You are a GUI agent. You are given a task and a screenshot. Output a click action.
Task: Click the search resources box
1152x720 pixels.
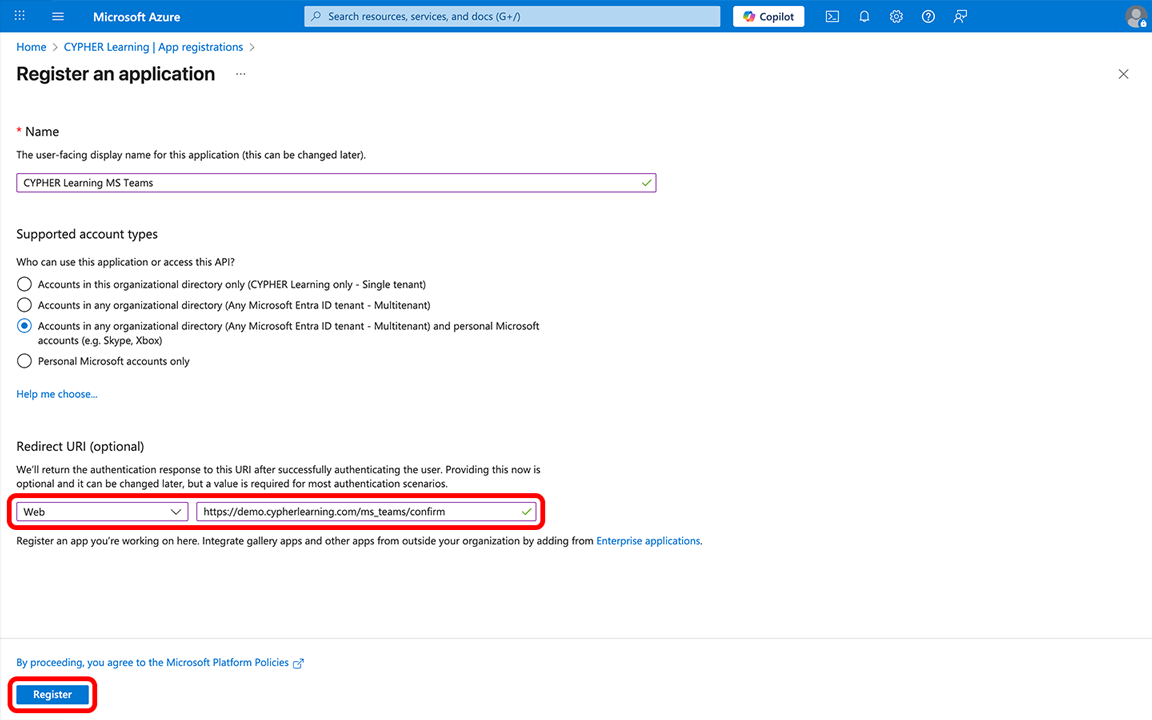click(512, 16)
